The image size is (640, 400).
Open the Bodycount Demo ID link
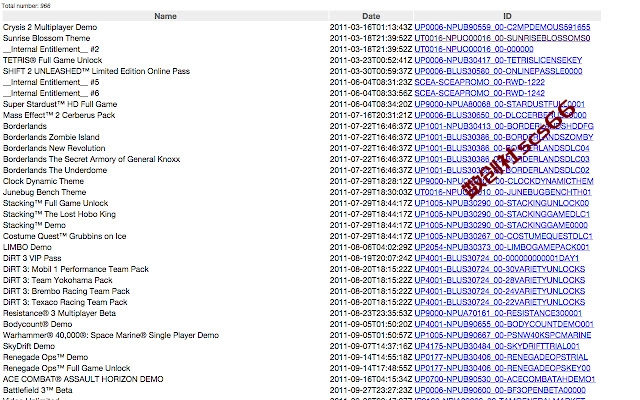504,324
